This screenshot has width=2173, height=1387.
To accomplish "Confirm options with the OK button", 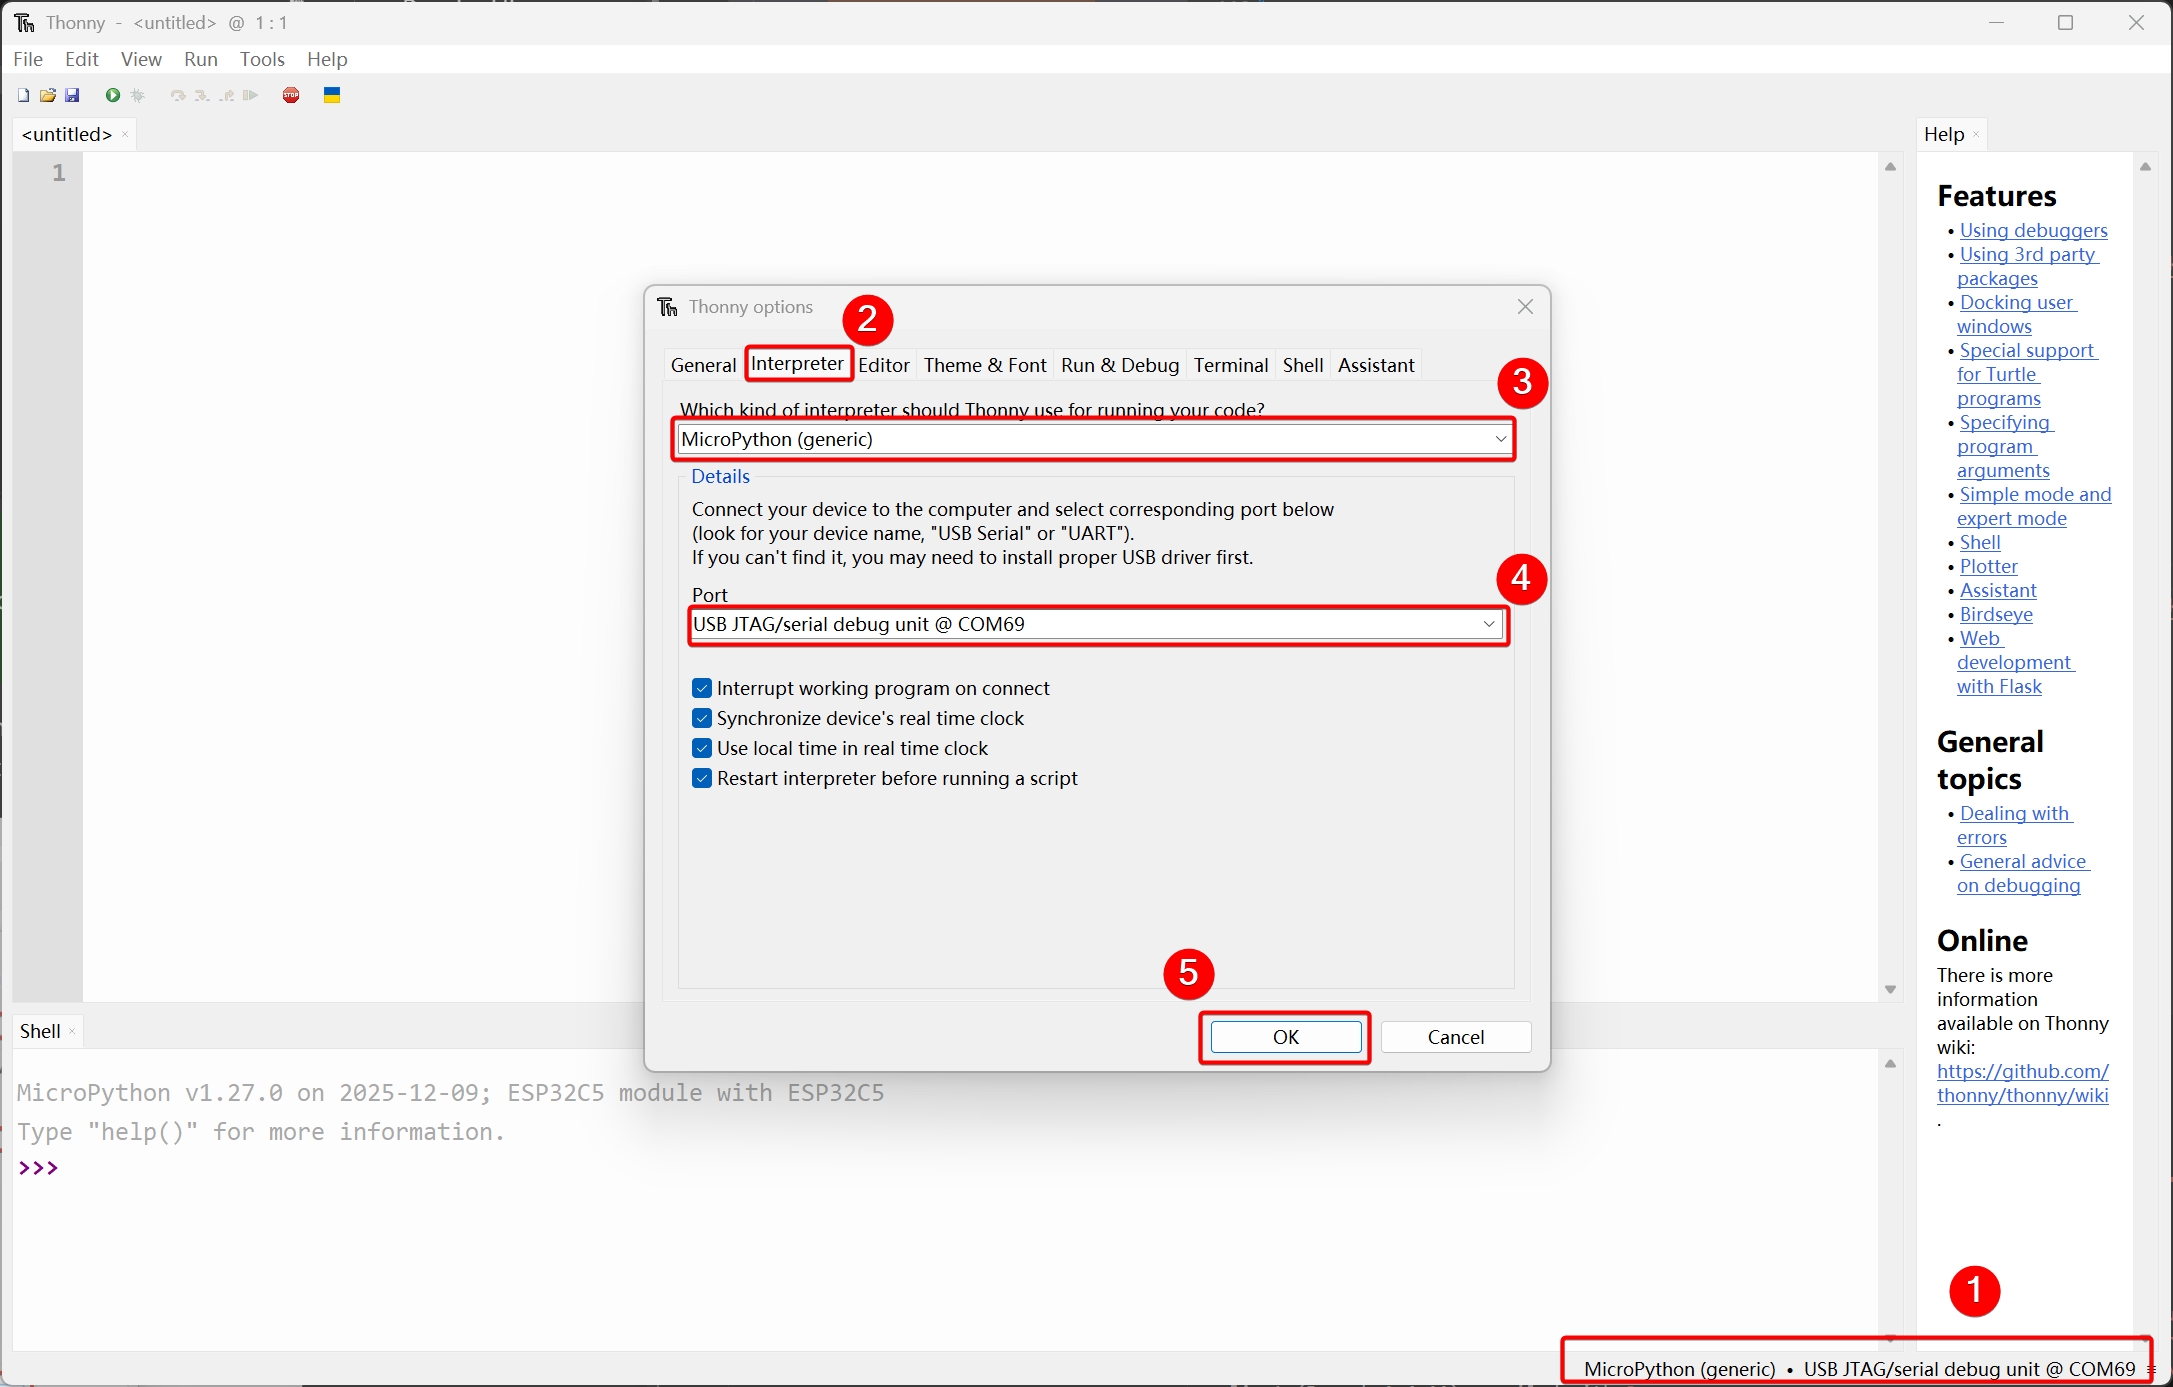I will [x=1285, y=1037].
